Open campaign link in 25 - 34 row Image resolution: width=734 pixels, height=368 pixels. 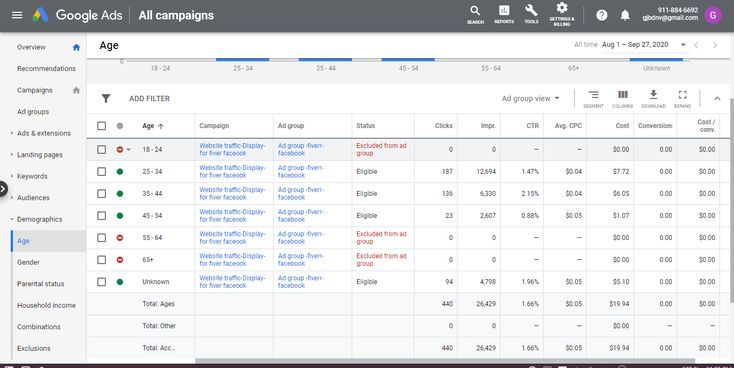(x=232, y=171)
